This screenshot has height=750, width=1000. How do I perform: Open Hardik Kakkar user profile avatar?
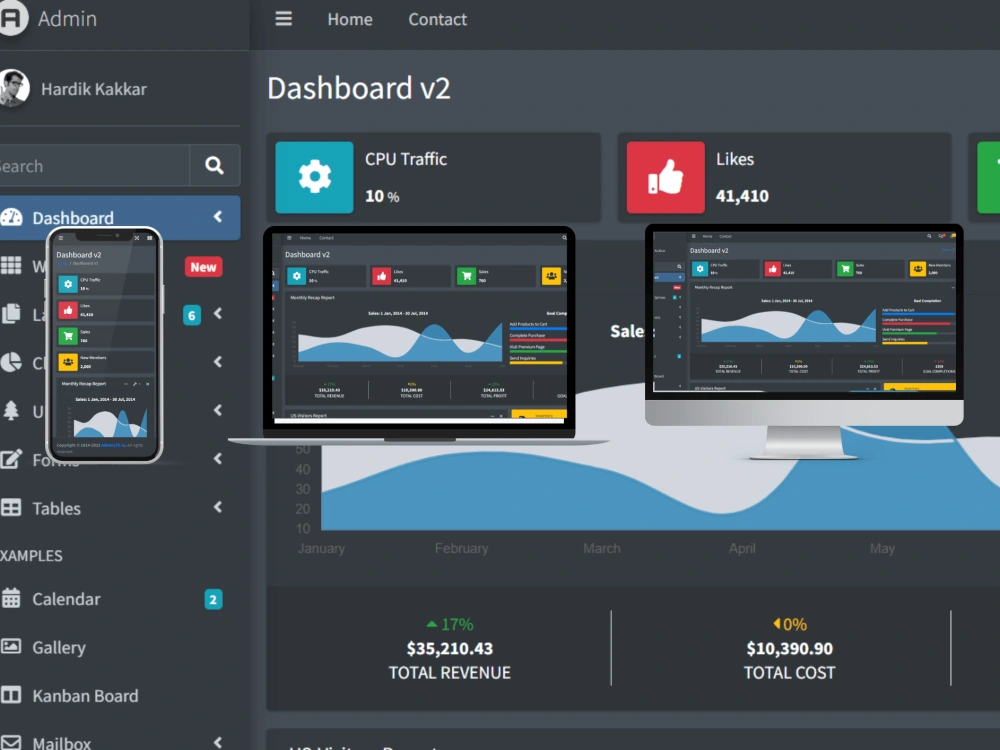14,88
